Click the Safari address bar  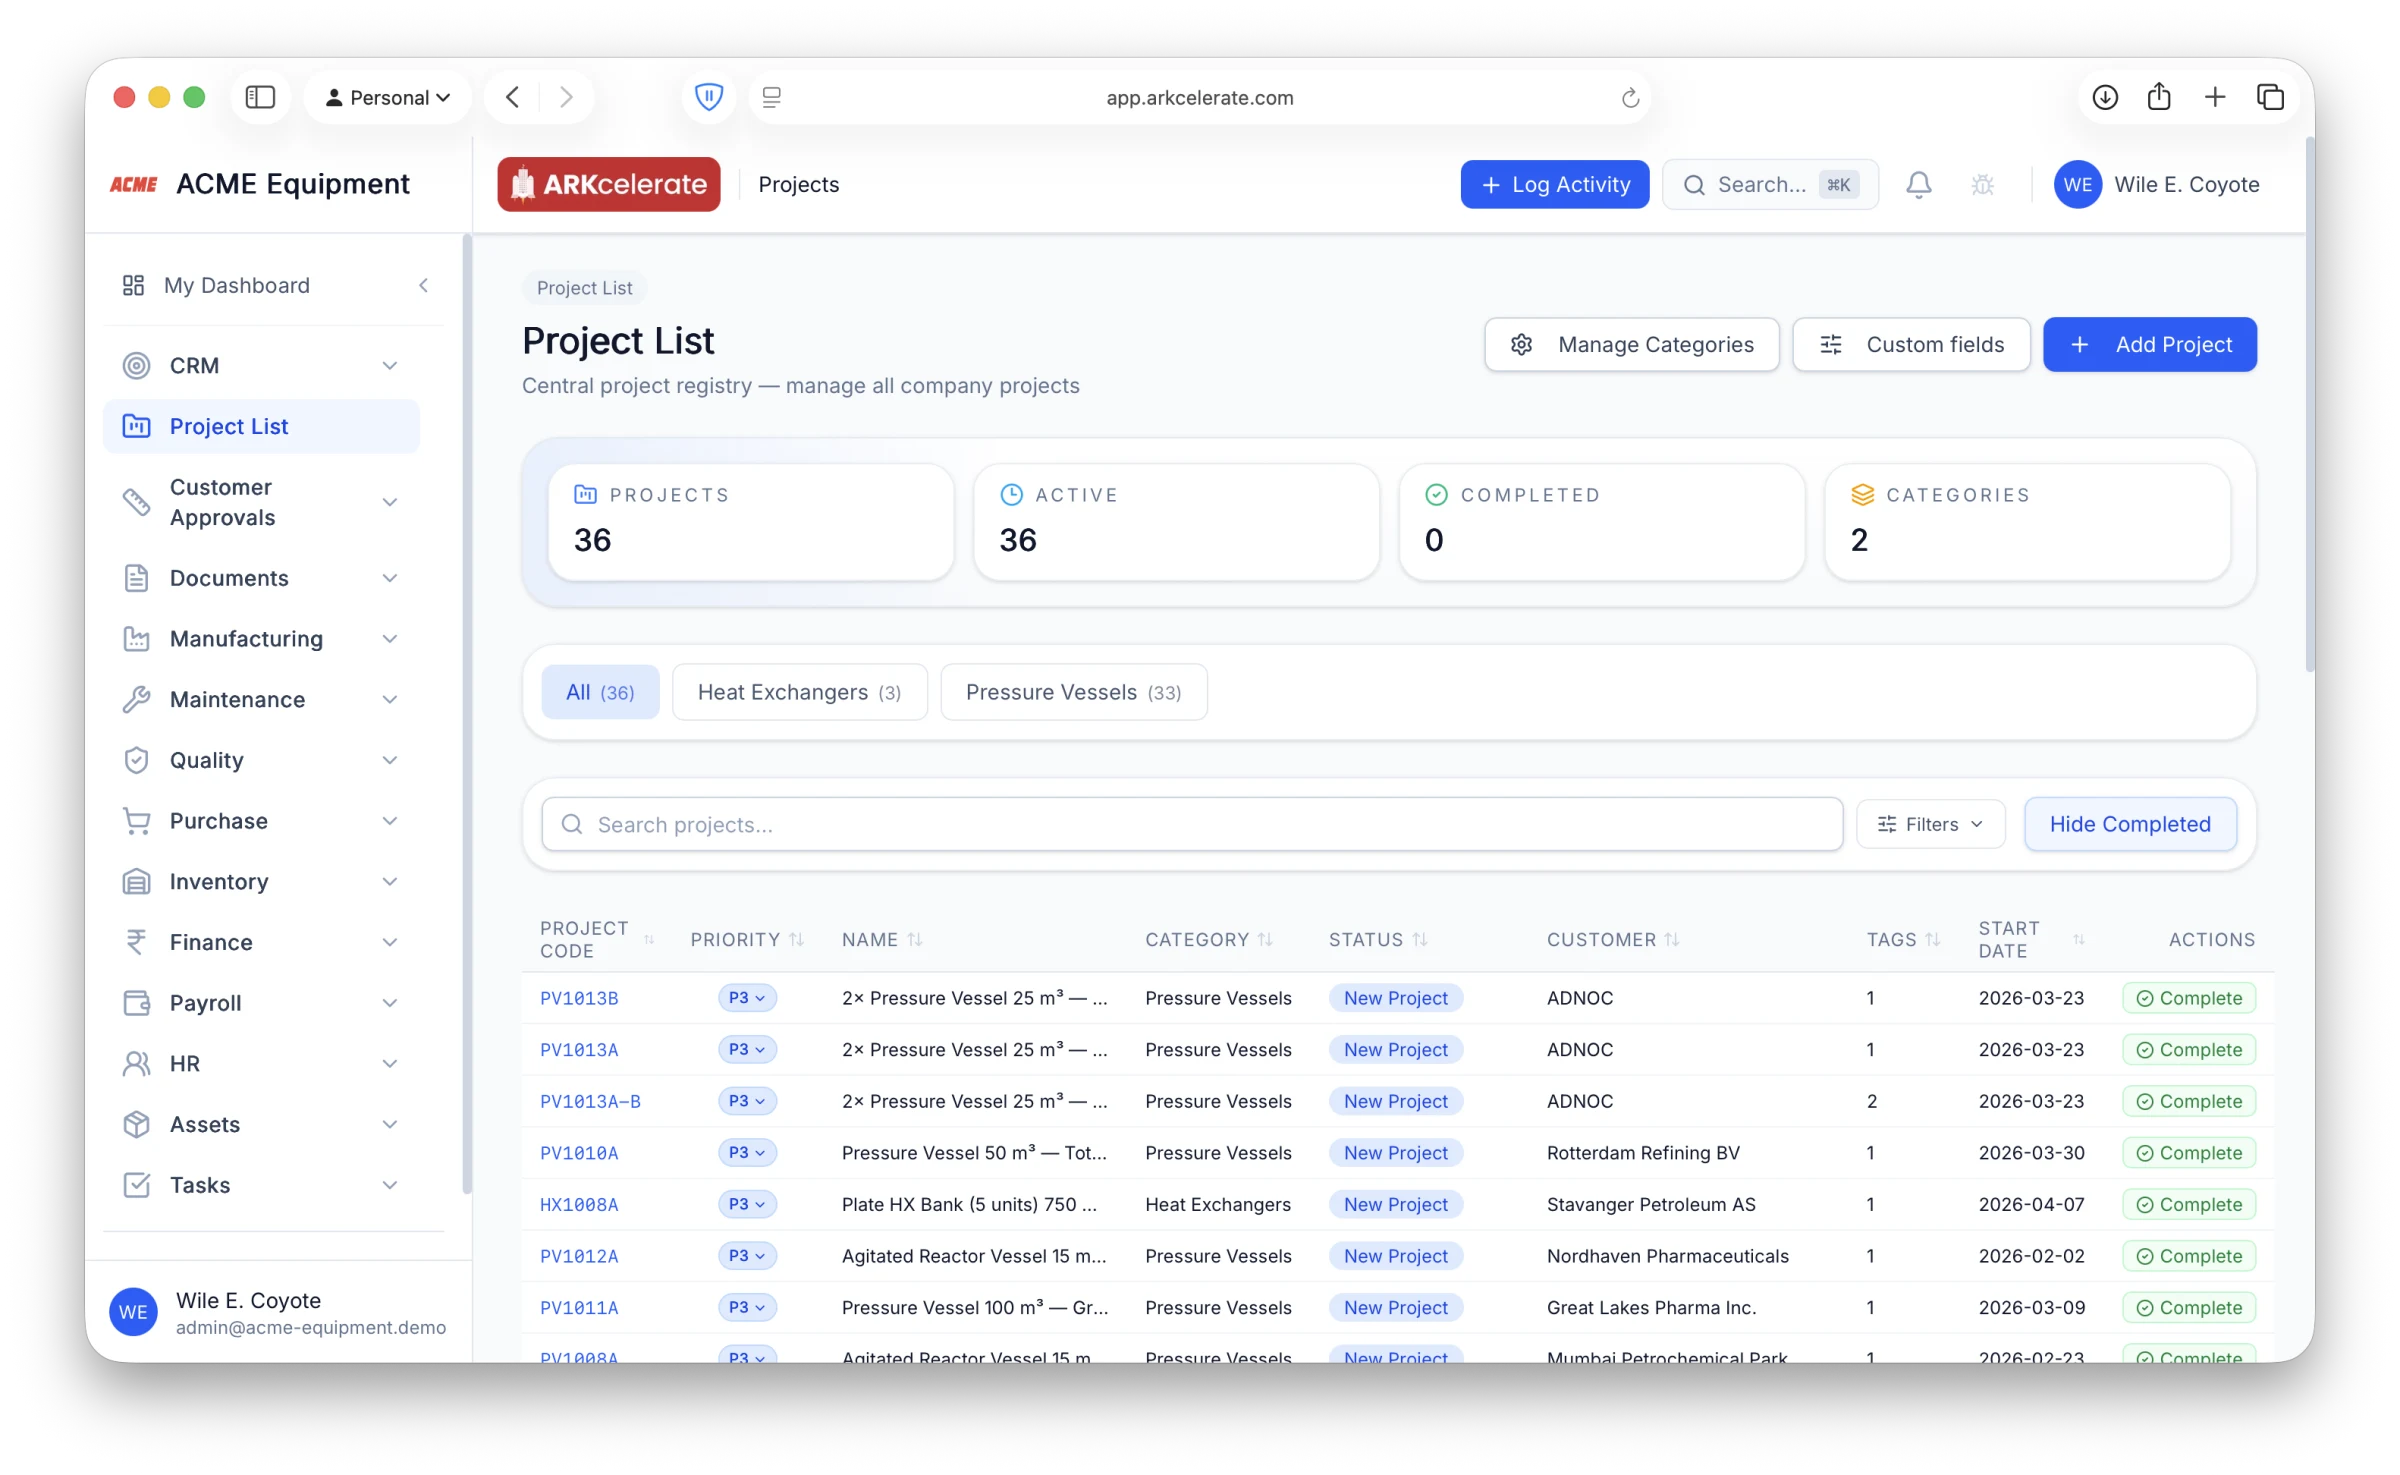1199,97
